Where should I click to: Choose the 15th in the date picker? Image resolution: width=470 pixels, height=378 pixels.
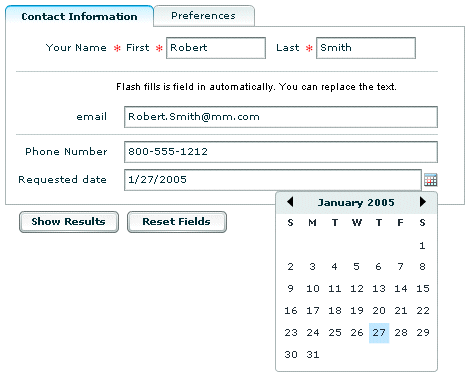click(423, 289)
